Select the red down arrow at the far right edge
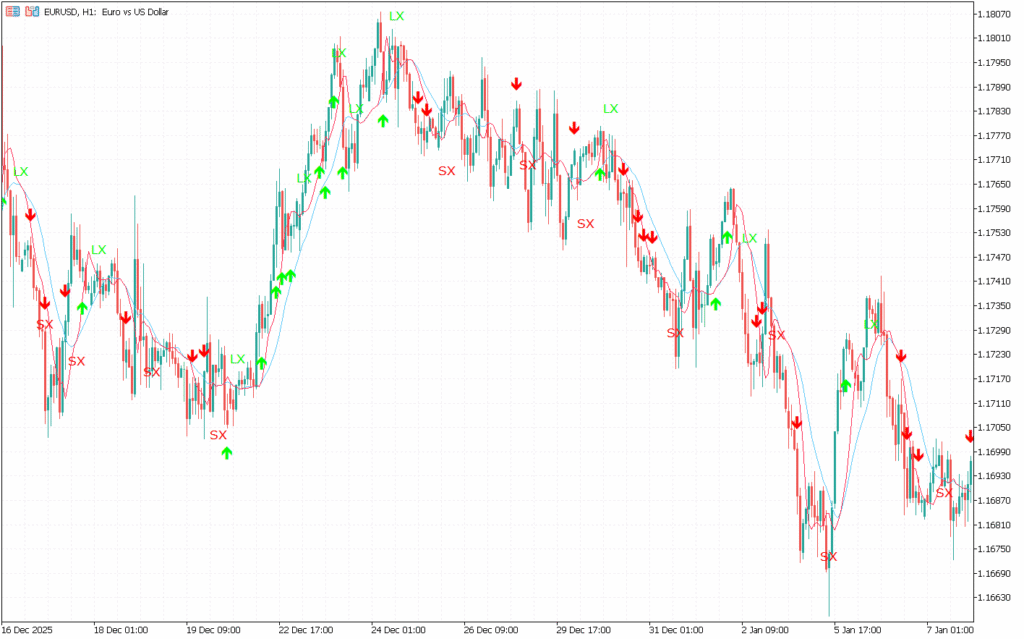The height and width of the screenshot is (639, 1024). coord(970,436)
